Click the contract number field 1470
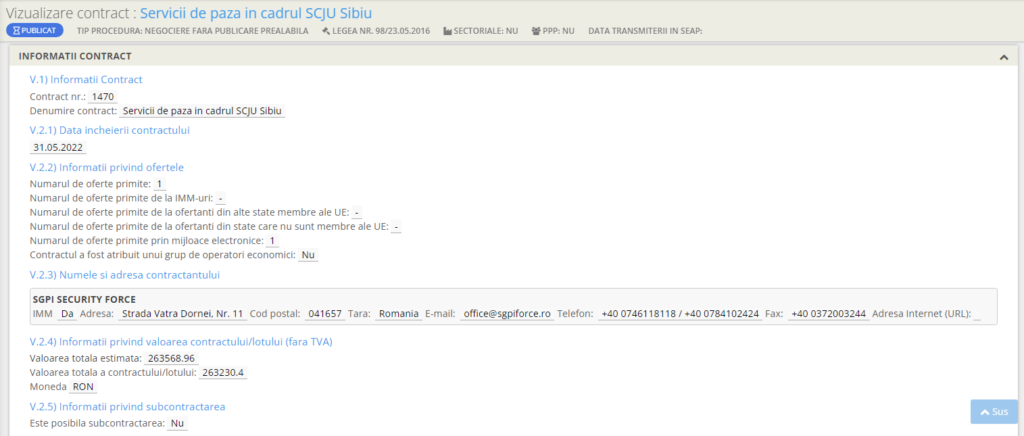Screen dimensions: 1024x436 [103, 96]
